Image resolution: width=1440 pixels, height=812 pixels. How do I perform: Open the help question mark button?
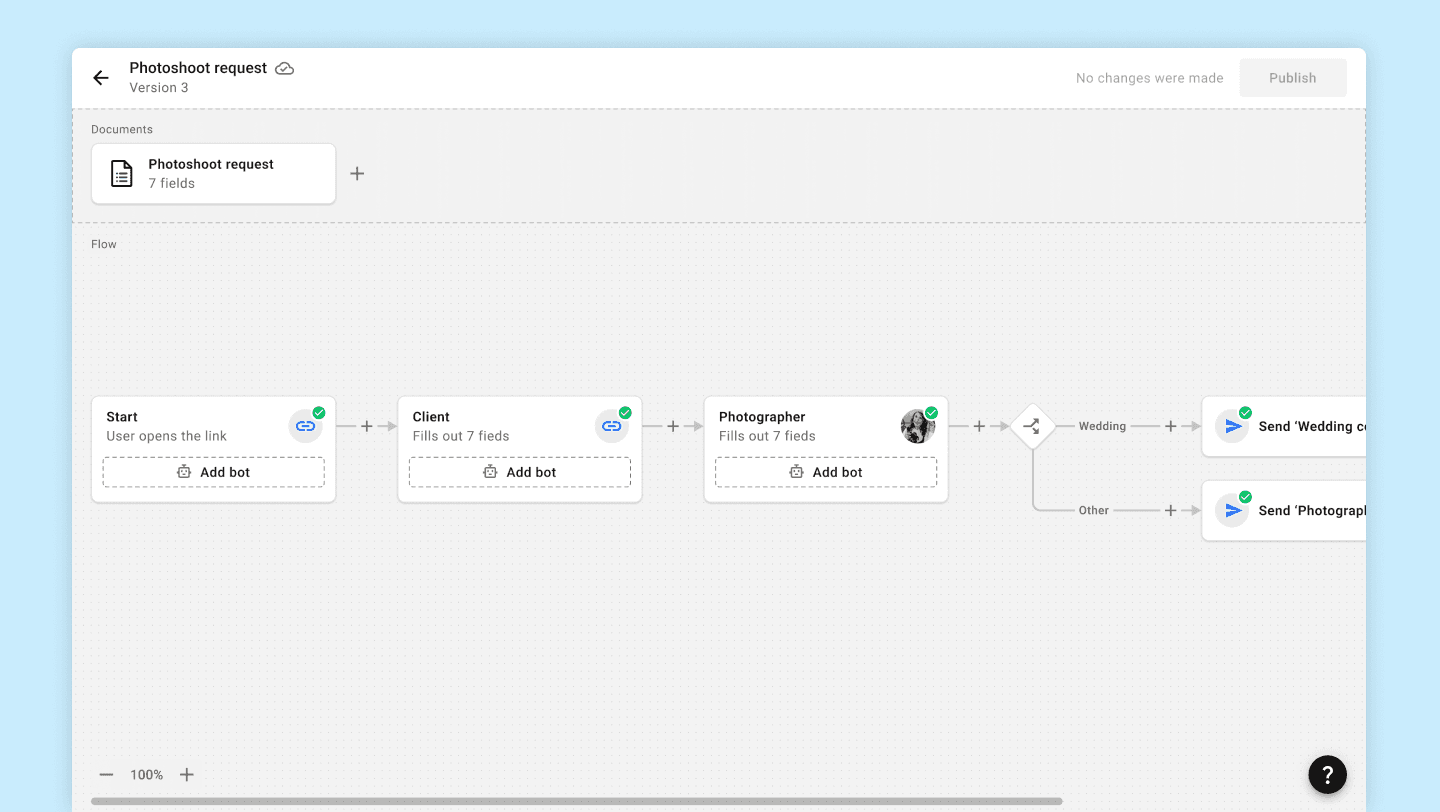pos(1328,774)
